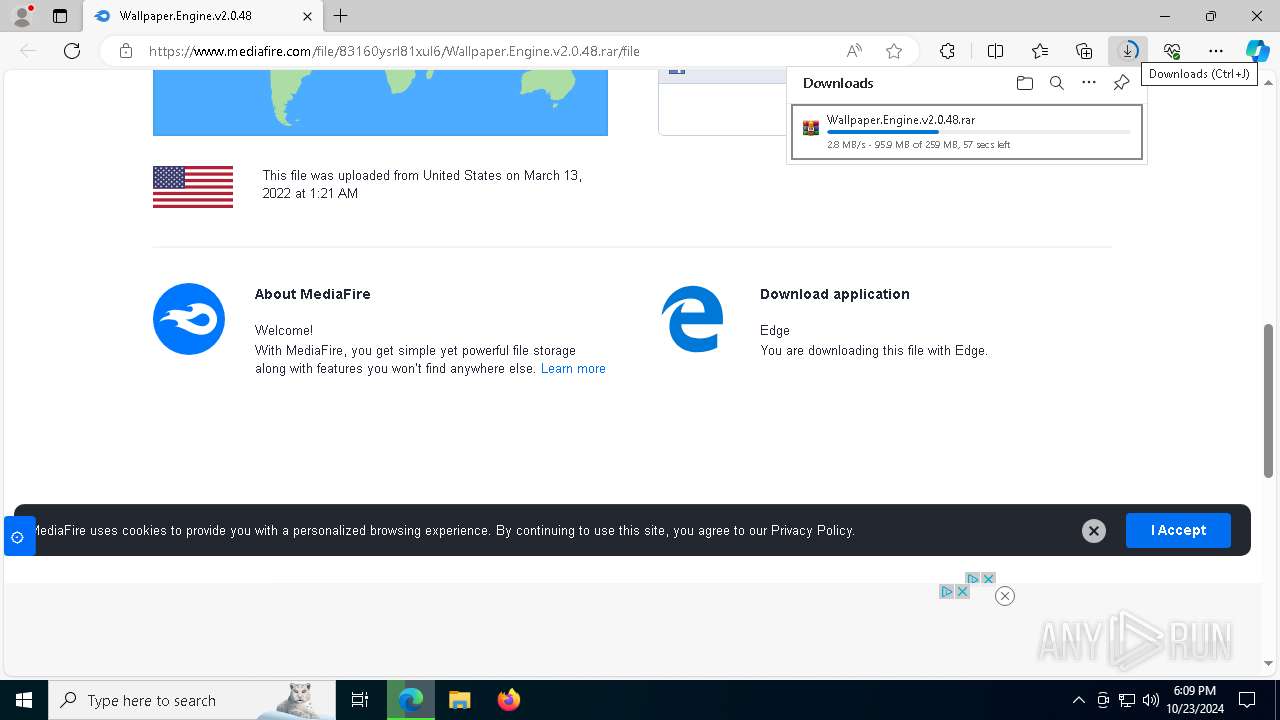Open File Explorer from taskbar
The height and width of the screenshot is (720, 1280).
click(459, 700)
